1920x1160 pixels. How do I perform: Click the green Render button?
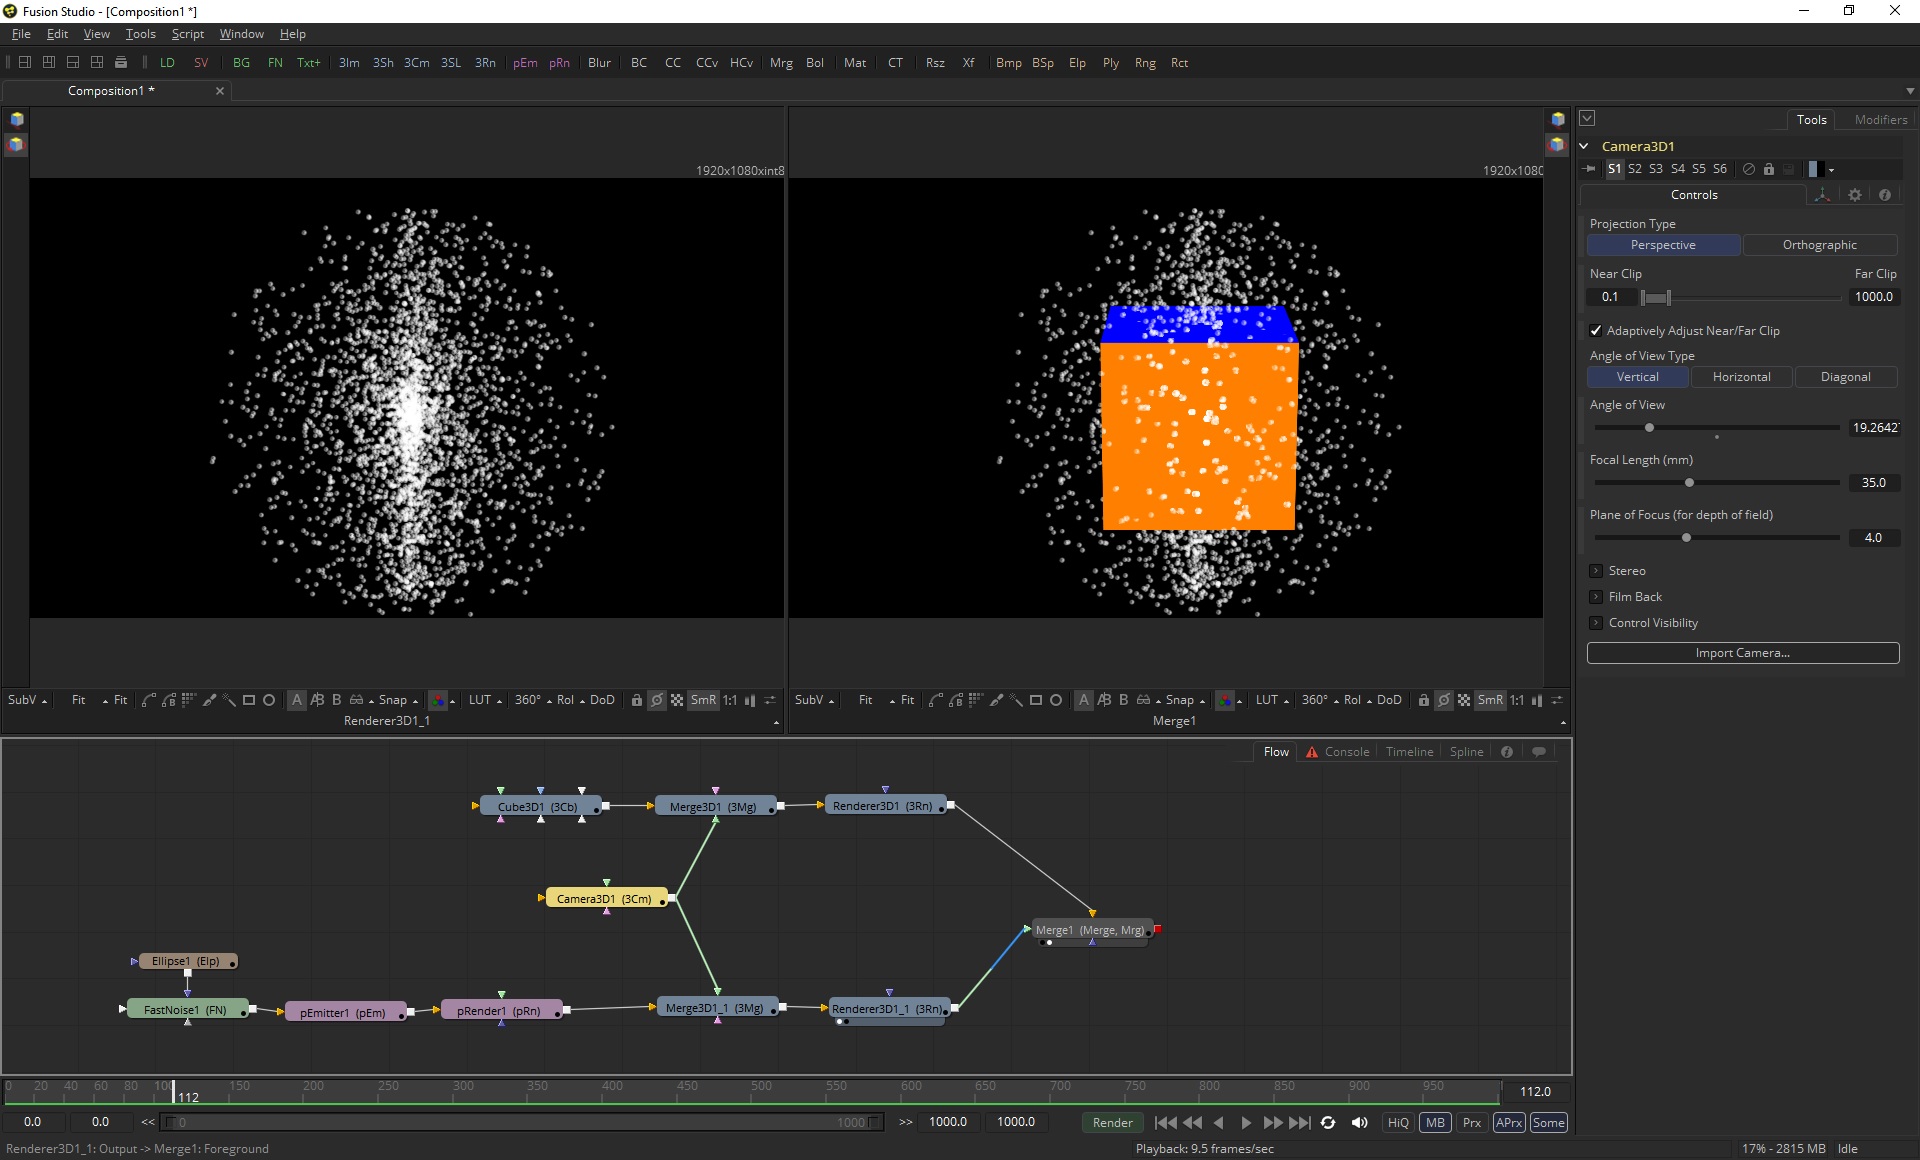tap(1112, 1123)
